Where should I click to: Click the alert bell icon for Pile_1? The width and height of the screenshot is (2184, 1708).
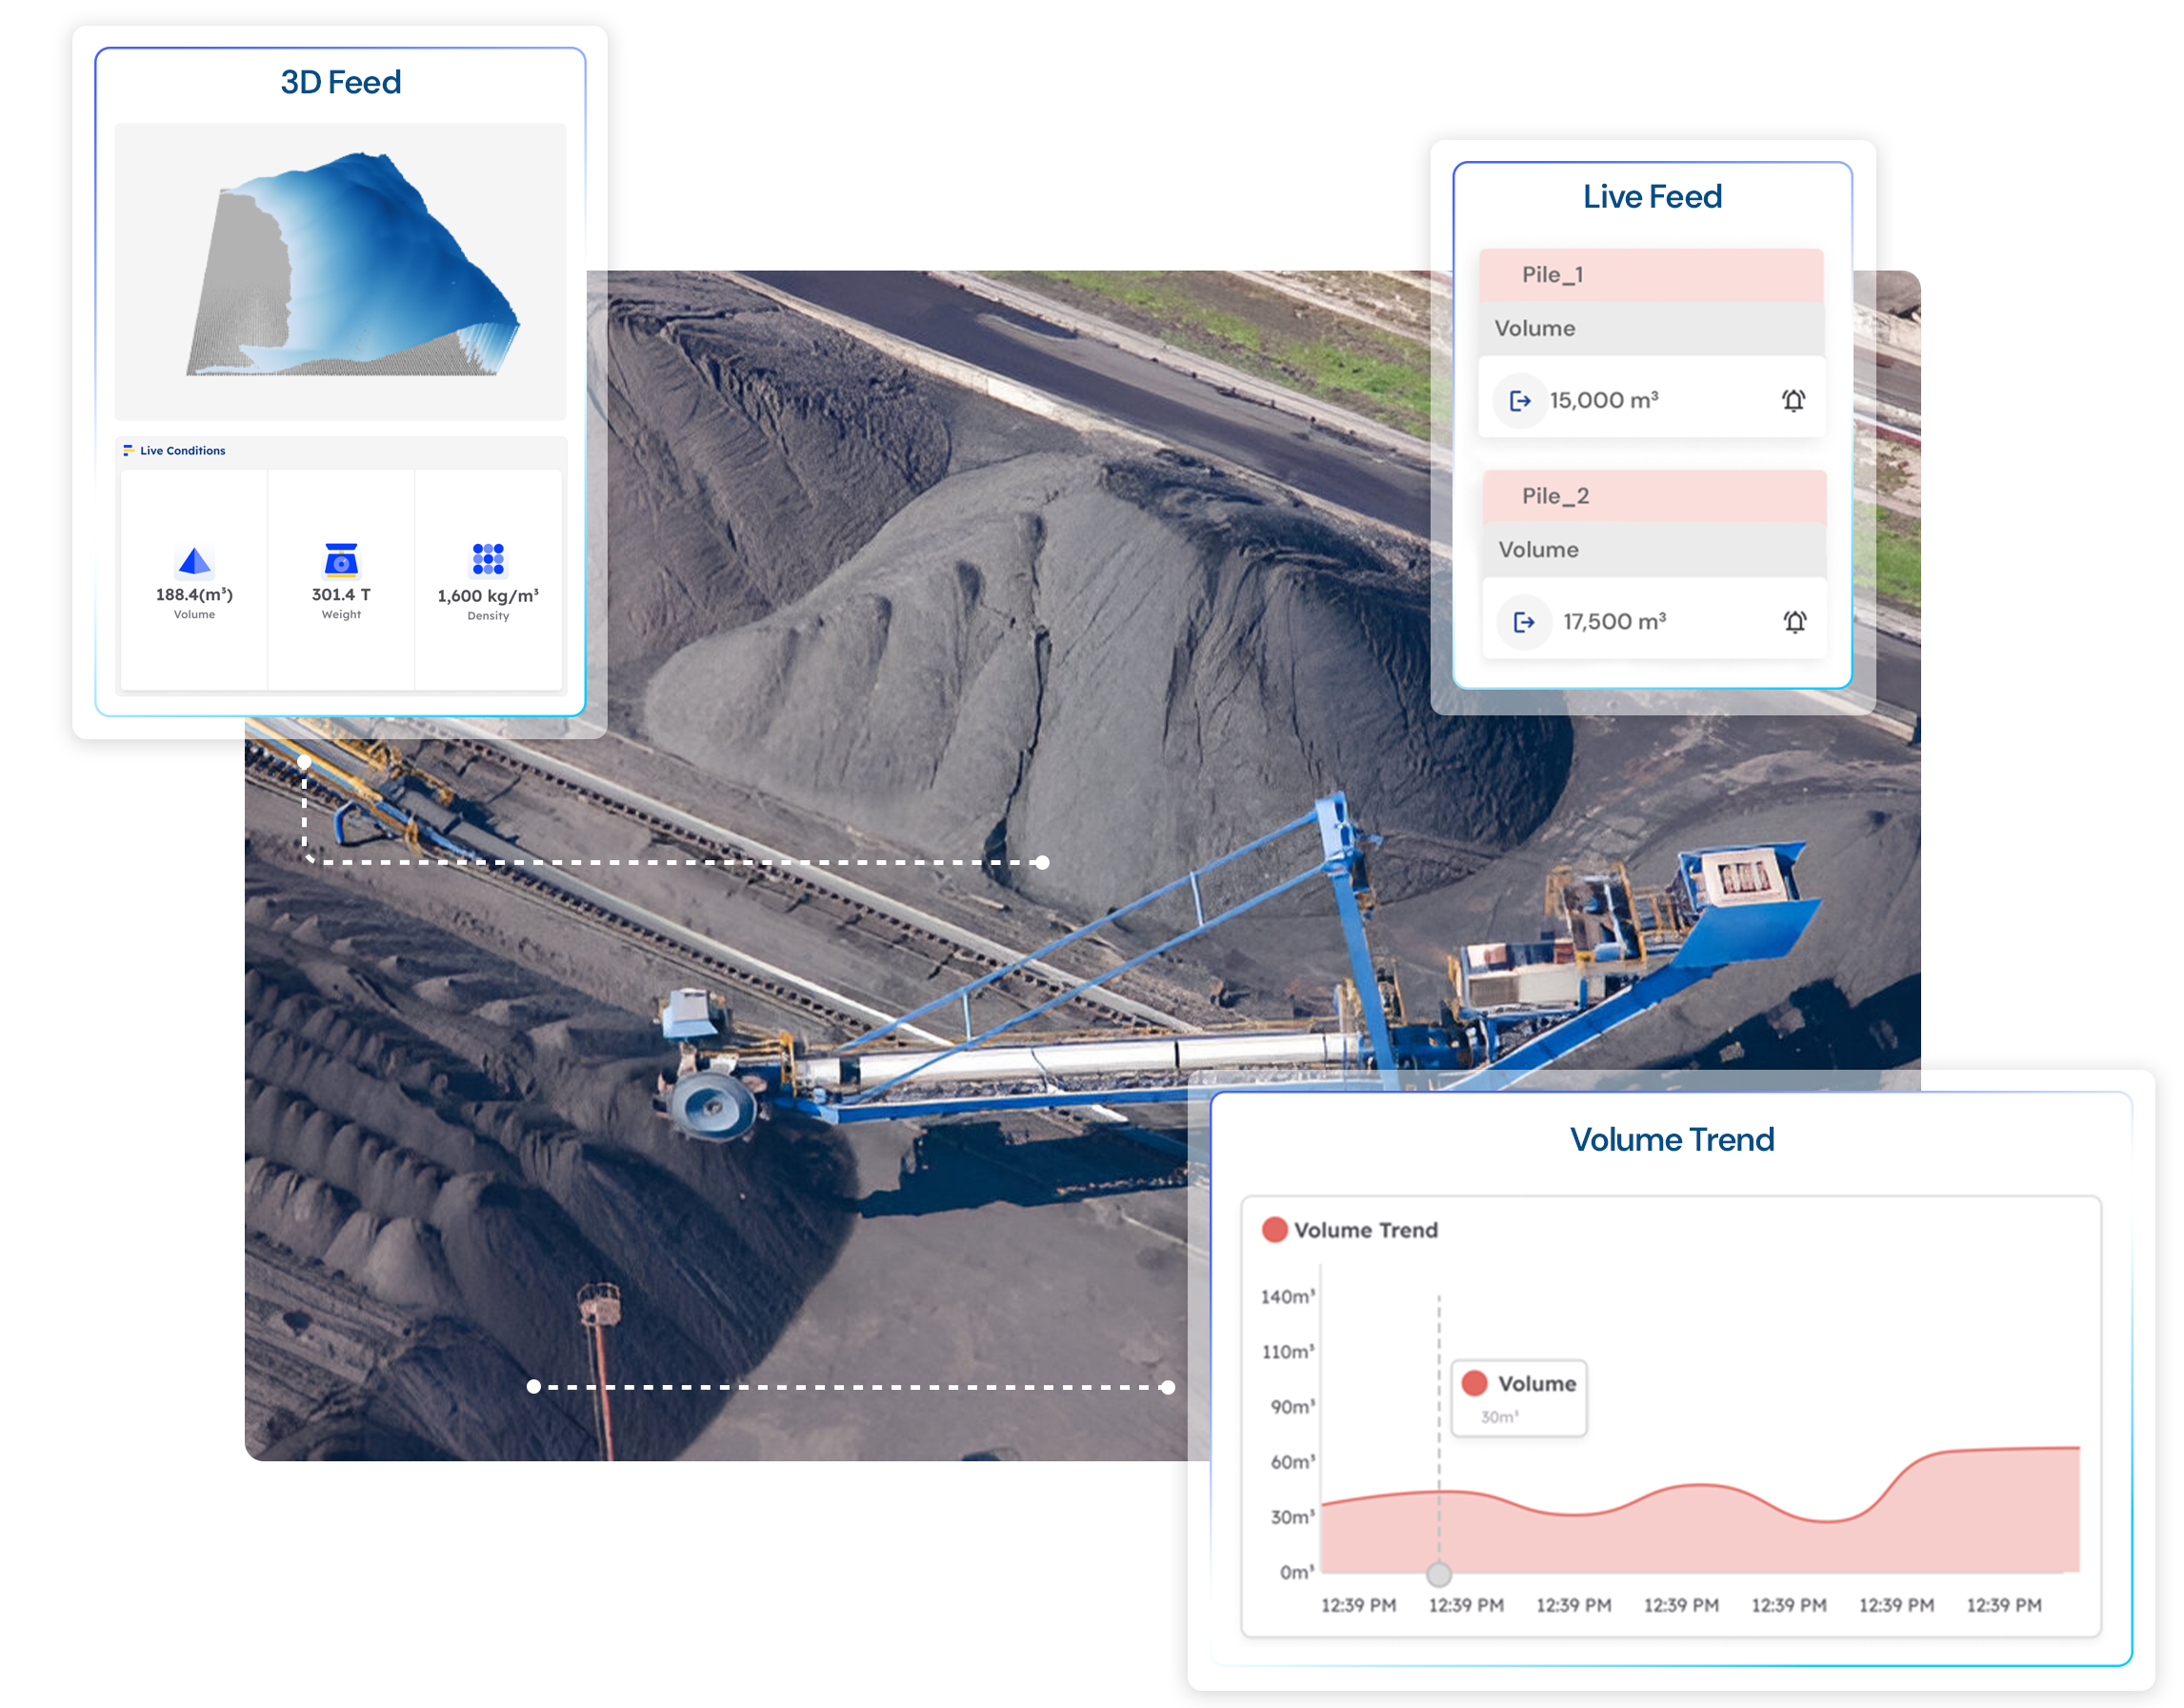click(1794, 401)
